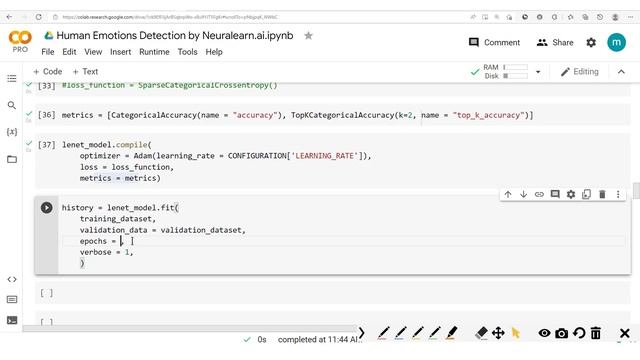Open the RAM/Disk connection dropdown
640x360 pixels.
click(x=538, y=72)
